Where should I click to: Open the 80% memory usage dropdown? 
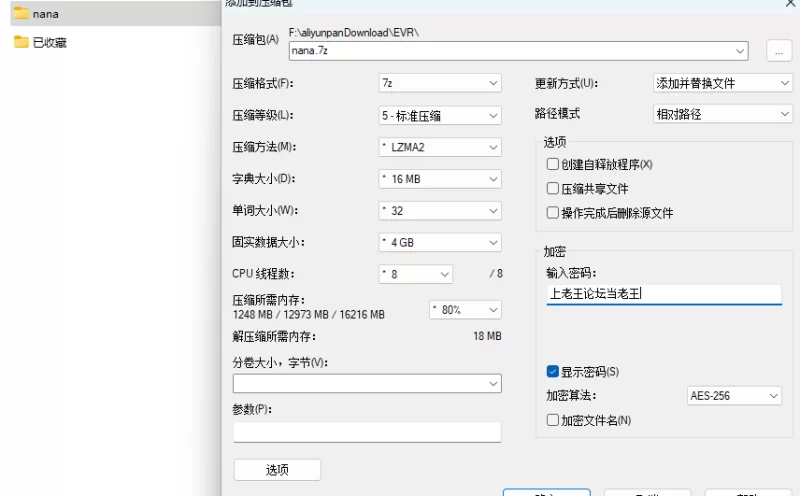[x=464, y=310]
